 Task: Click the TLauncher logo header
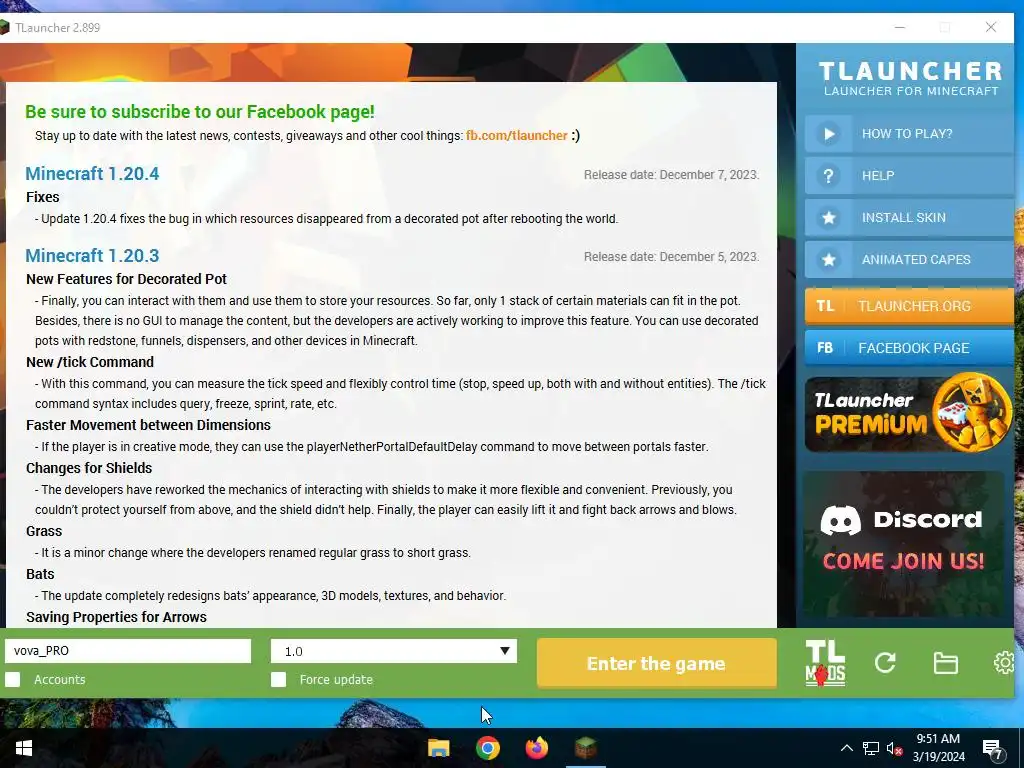point(910,78)
